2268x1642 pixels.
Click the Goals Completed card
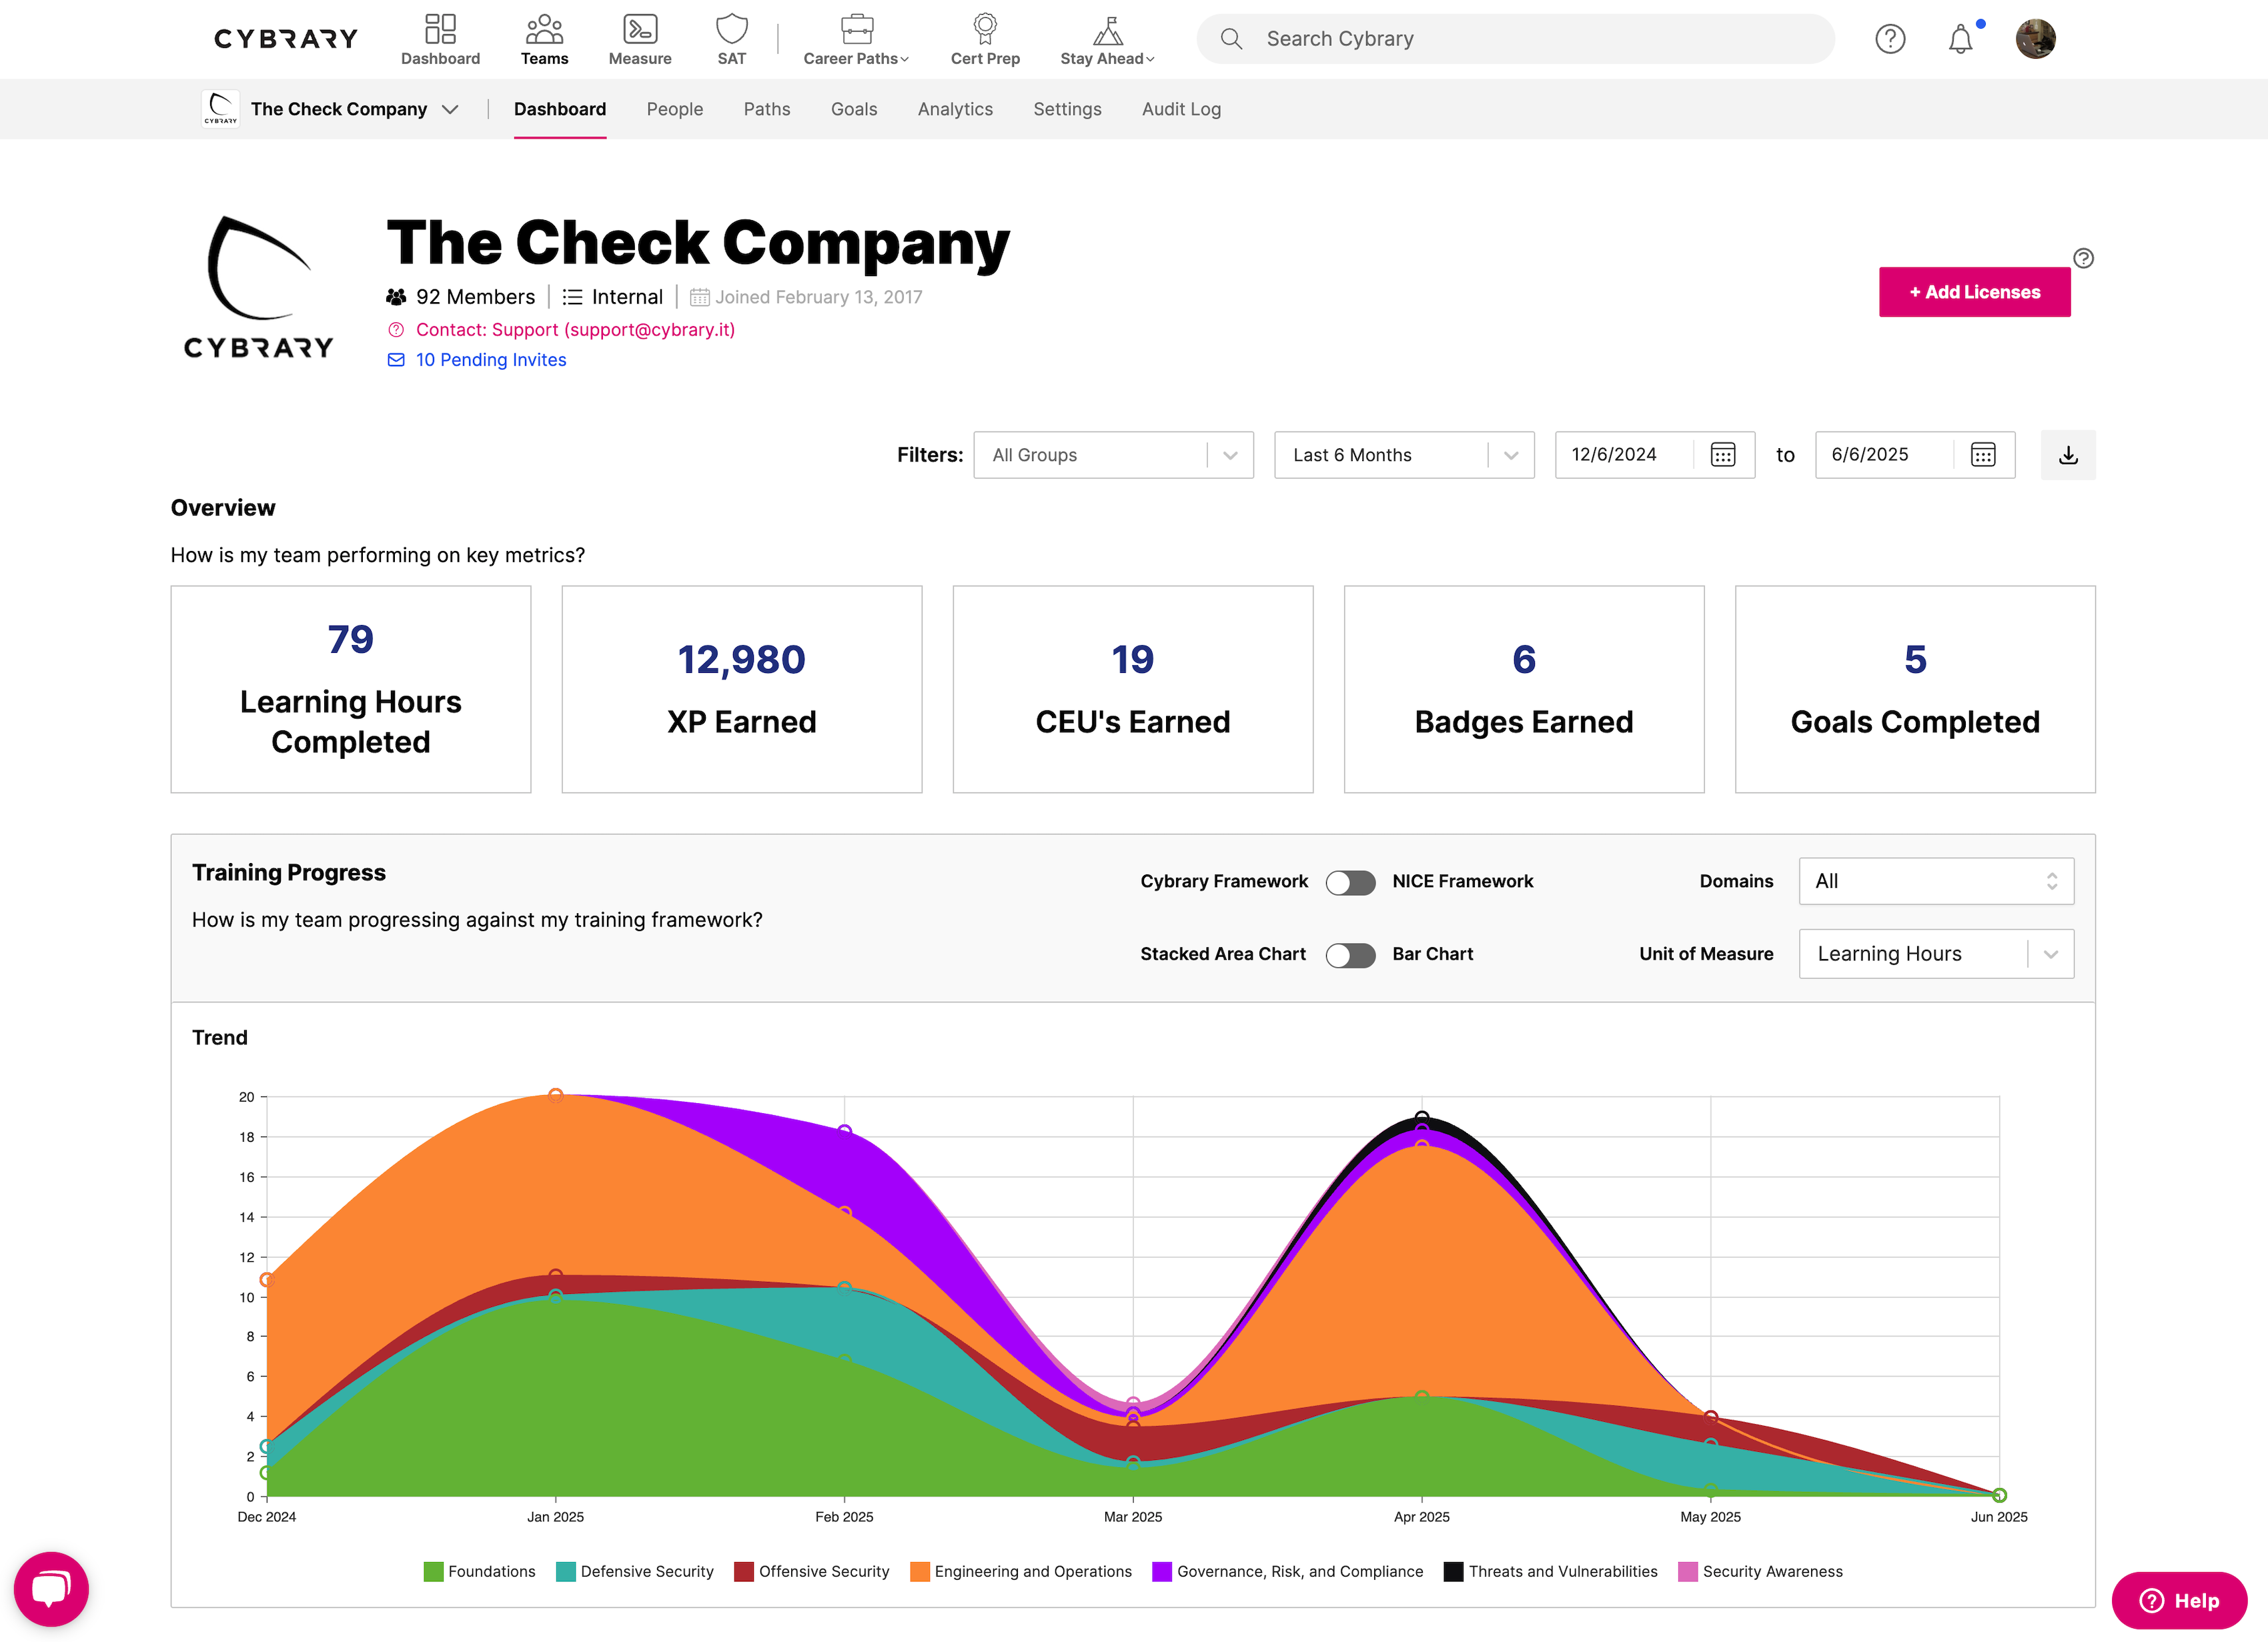[x=1915, y=690]
